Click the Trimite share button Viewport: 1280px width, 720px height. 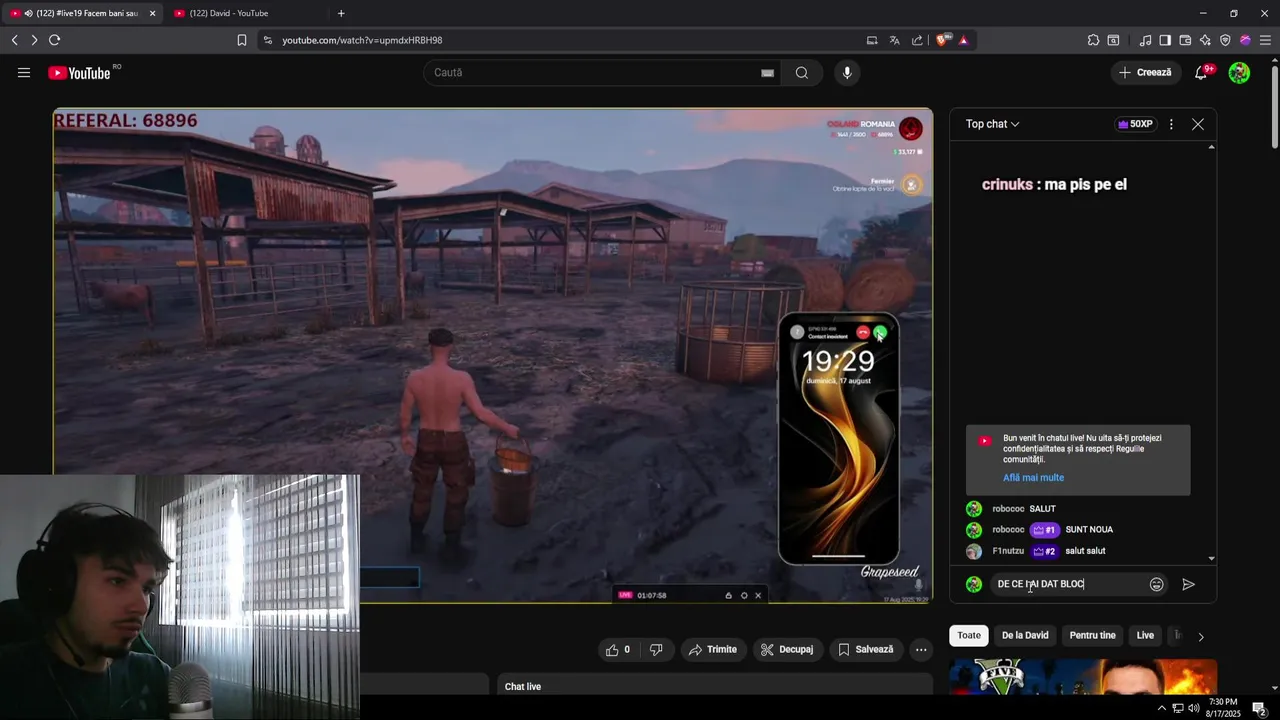pos(714,650)
